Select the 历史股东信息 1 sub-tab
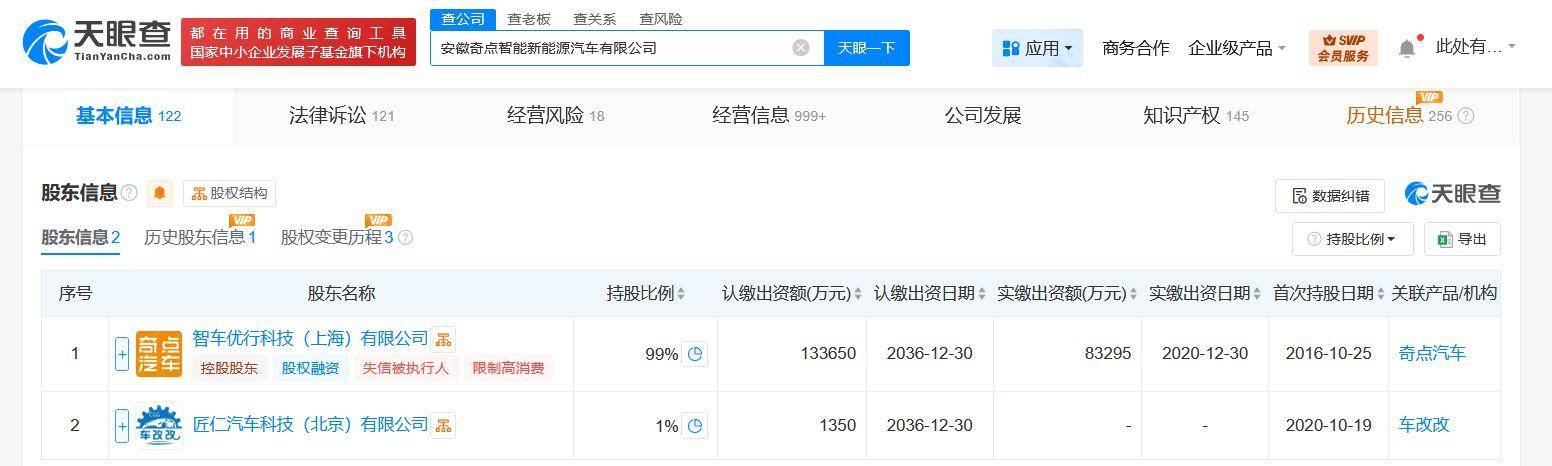This screenshot has height=466, width=1552. tap(200, 238)
